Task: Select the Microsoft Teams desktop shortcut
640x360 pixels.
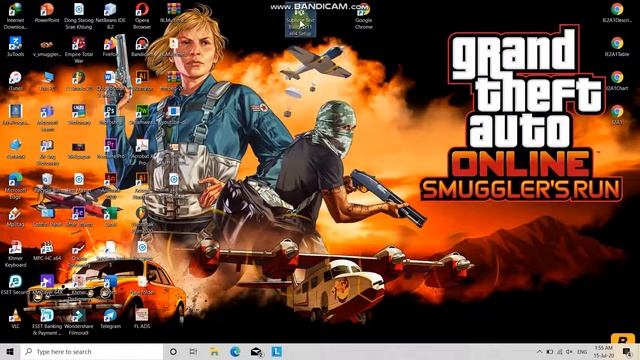Action: pos(47,118)
